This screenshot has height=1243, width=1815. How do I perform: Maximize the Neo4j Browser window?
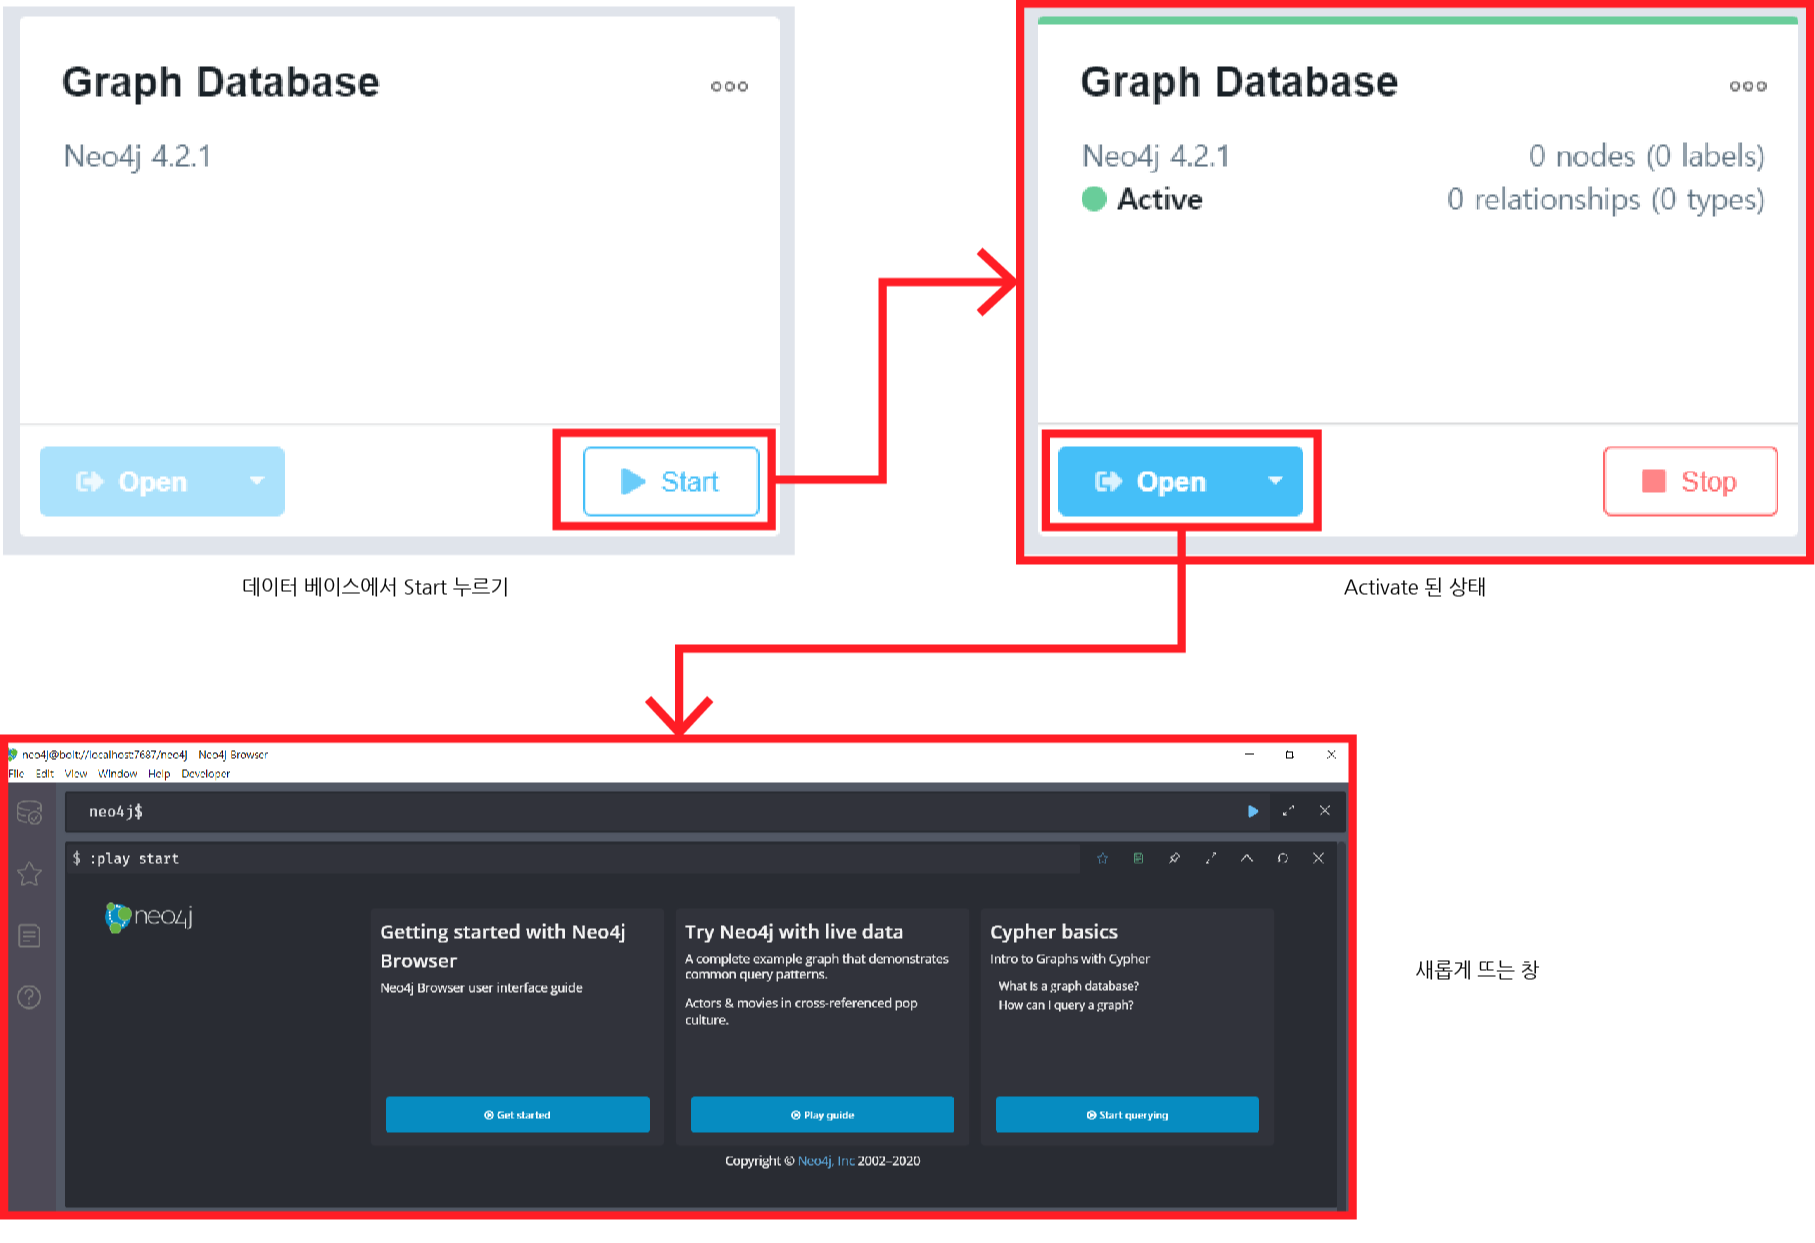1290,754
